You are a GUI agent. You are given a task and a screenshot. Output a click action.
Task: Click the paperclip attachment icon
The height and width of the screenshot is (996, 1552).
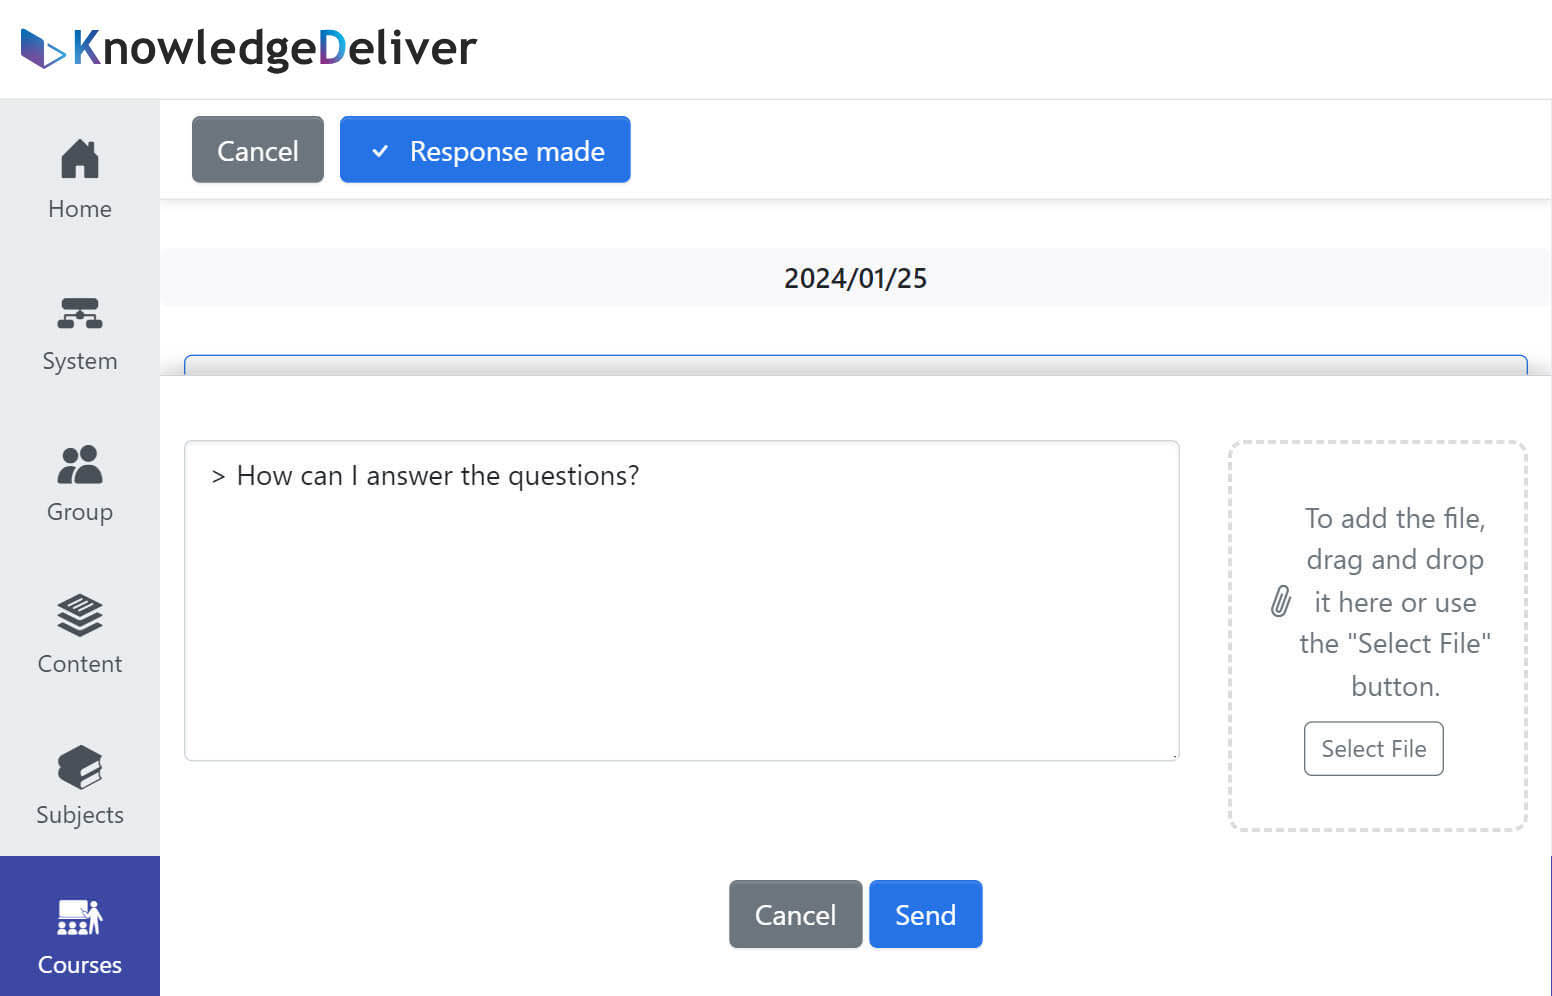[1280, 601]
